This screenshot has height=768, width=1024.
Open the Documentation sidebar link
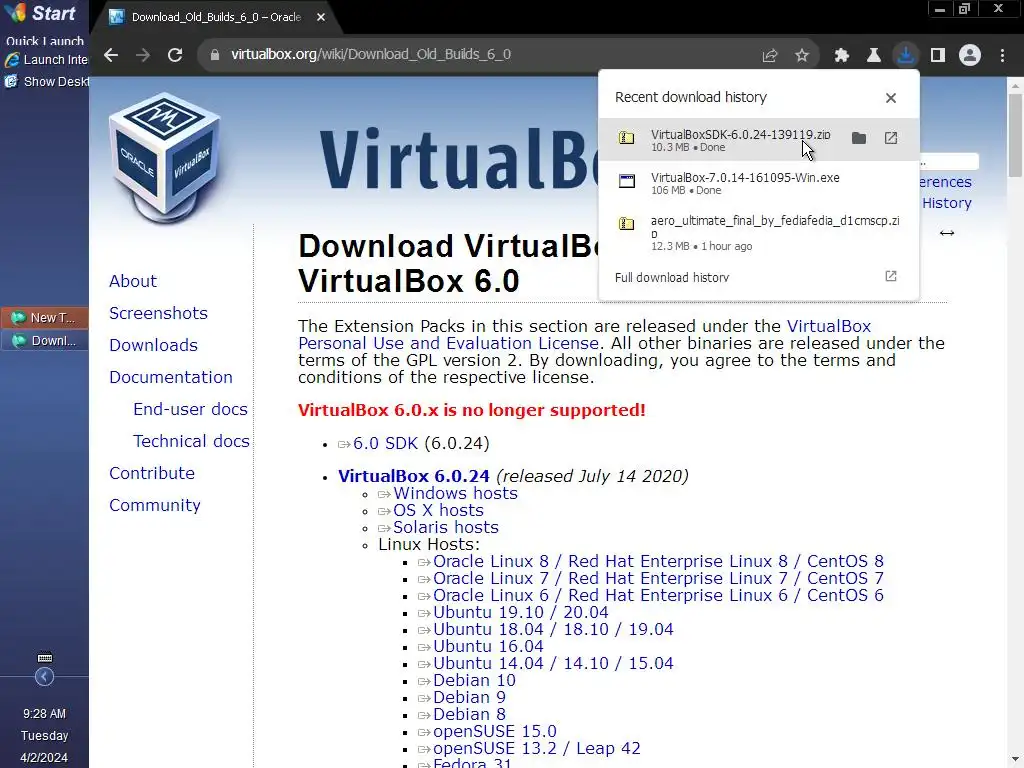[170, 377]
